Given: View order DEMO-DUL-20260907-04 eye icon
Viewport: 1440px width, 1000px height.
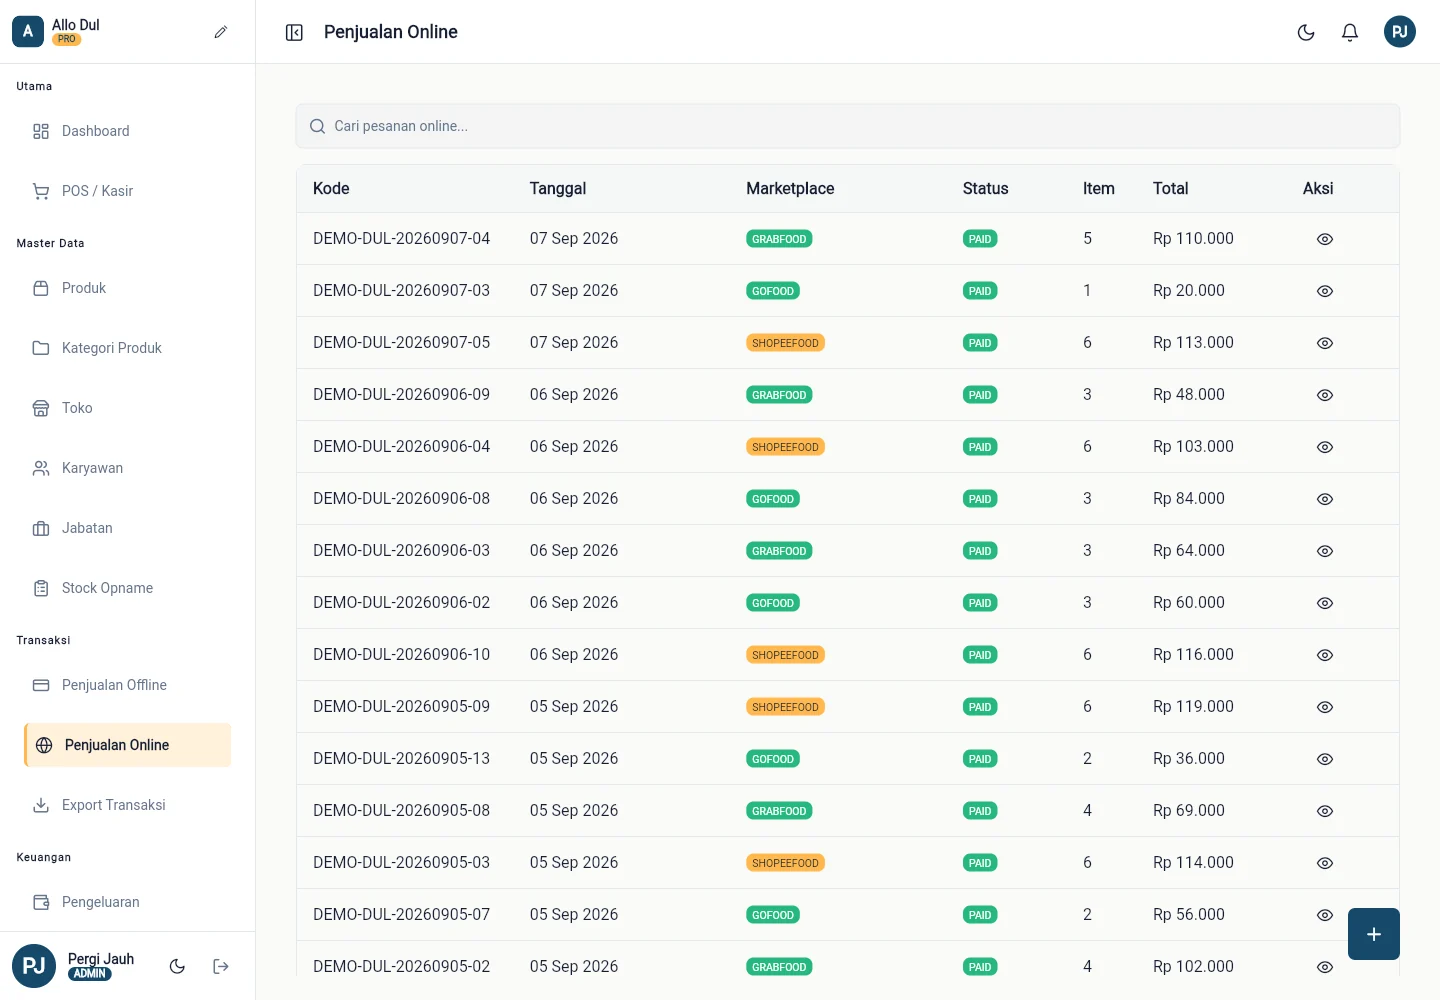Looking at the screenshot, I should [1325, 239].
